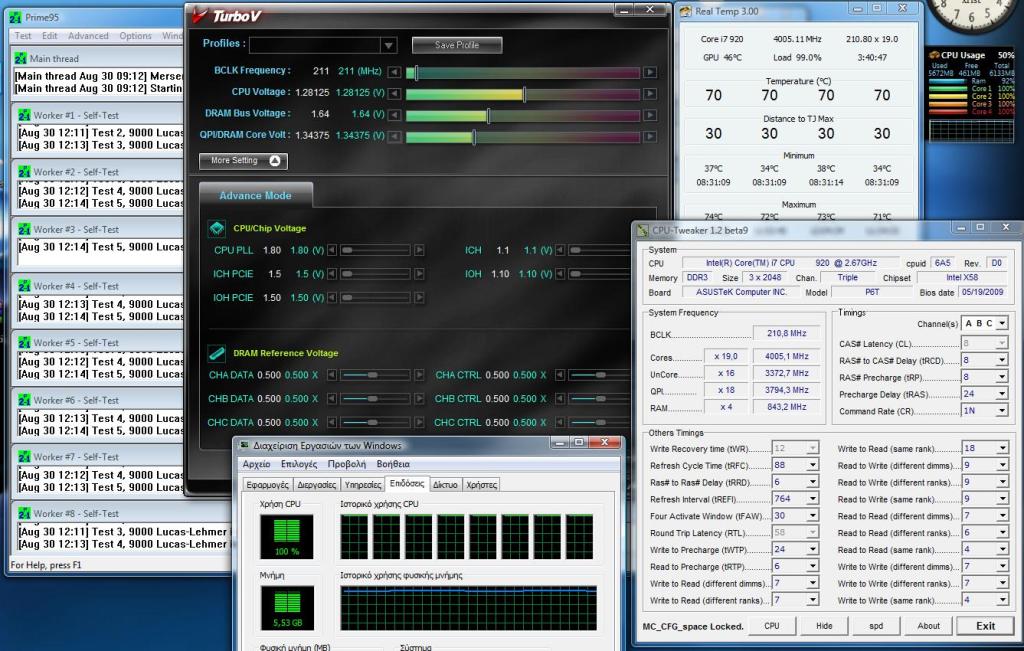Decrease BCLK Frequency with the left arrow
Screen dimensions: 1024x651
click(x=394, y=72)
